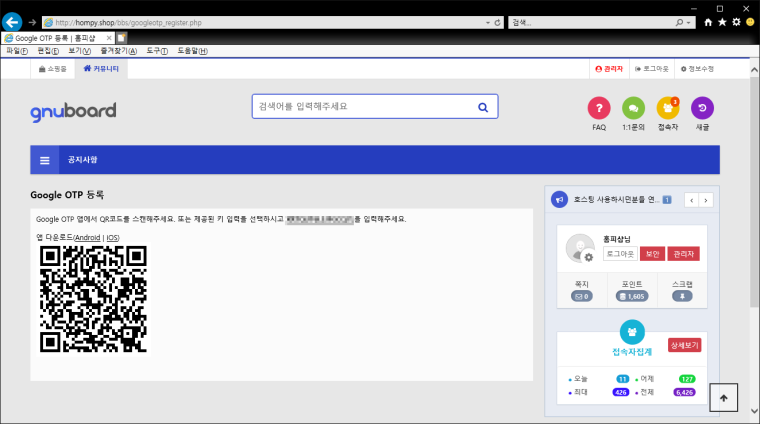Open the 접속자 visitors icon
The height and width of the screenshot is (424, 760).
coord(667,108)
